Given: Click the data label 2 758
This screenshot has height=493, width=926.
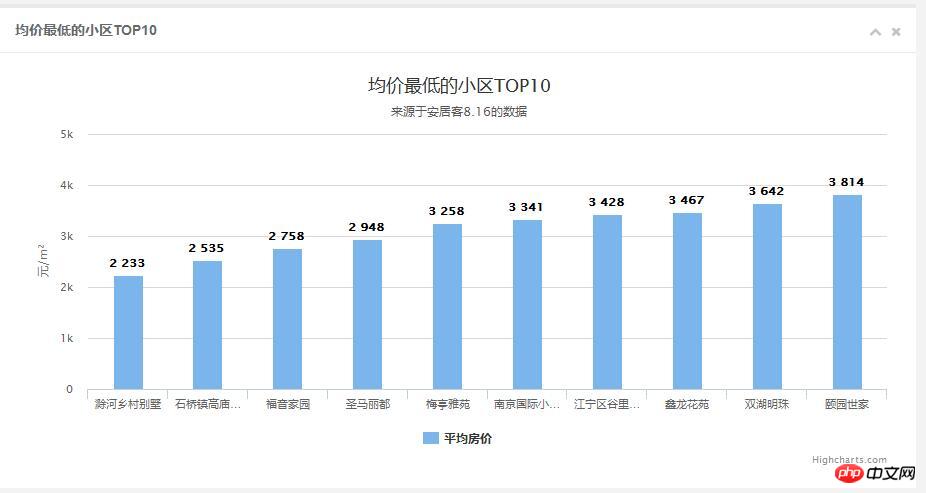Looking at the screenshot, I should (286, 236).
